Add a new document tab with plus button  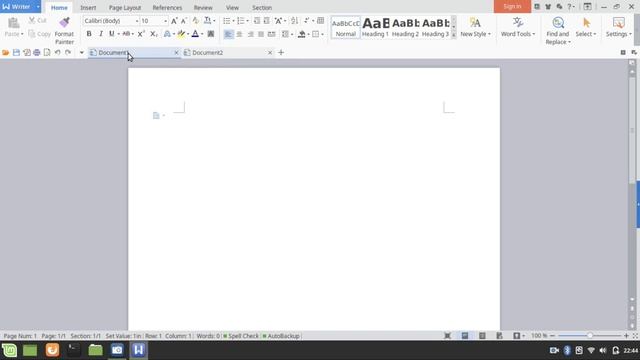pos(281,53)
